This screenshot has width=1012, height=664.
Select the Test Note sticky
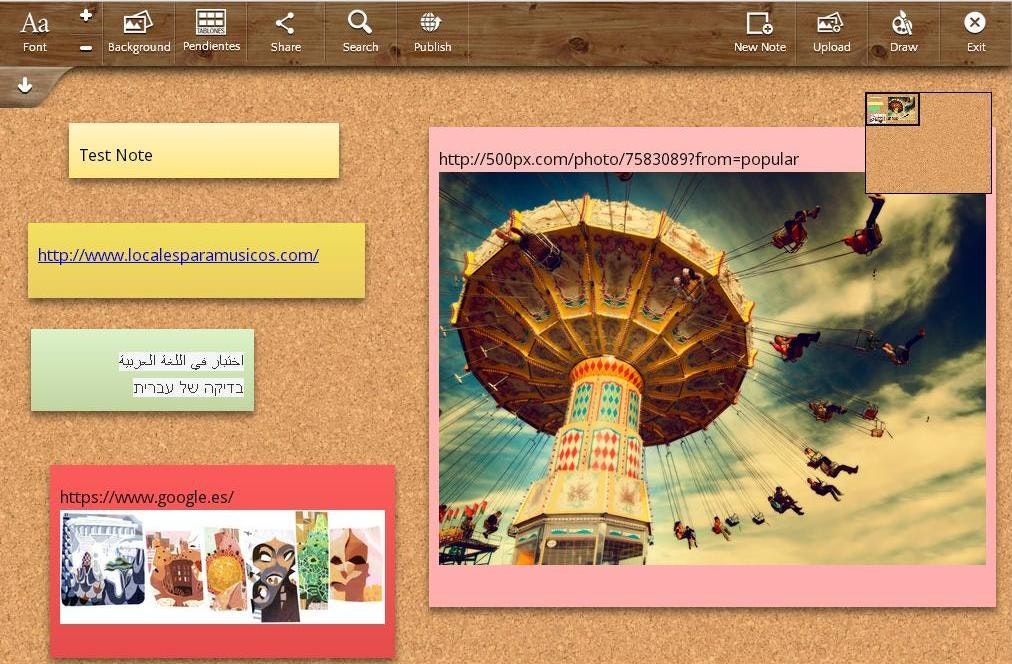pyautogui.click(x=204, y=150)
